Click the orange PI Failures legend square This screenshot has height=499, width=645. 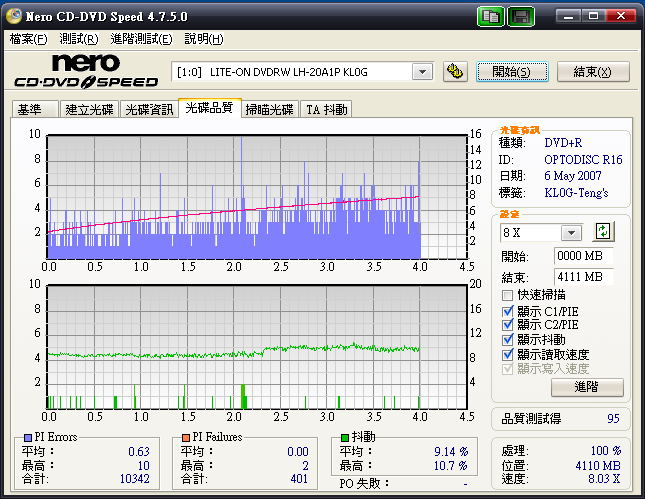[x=186, y=437]
